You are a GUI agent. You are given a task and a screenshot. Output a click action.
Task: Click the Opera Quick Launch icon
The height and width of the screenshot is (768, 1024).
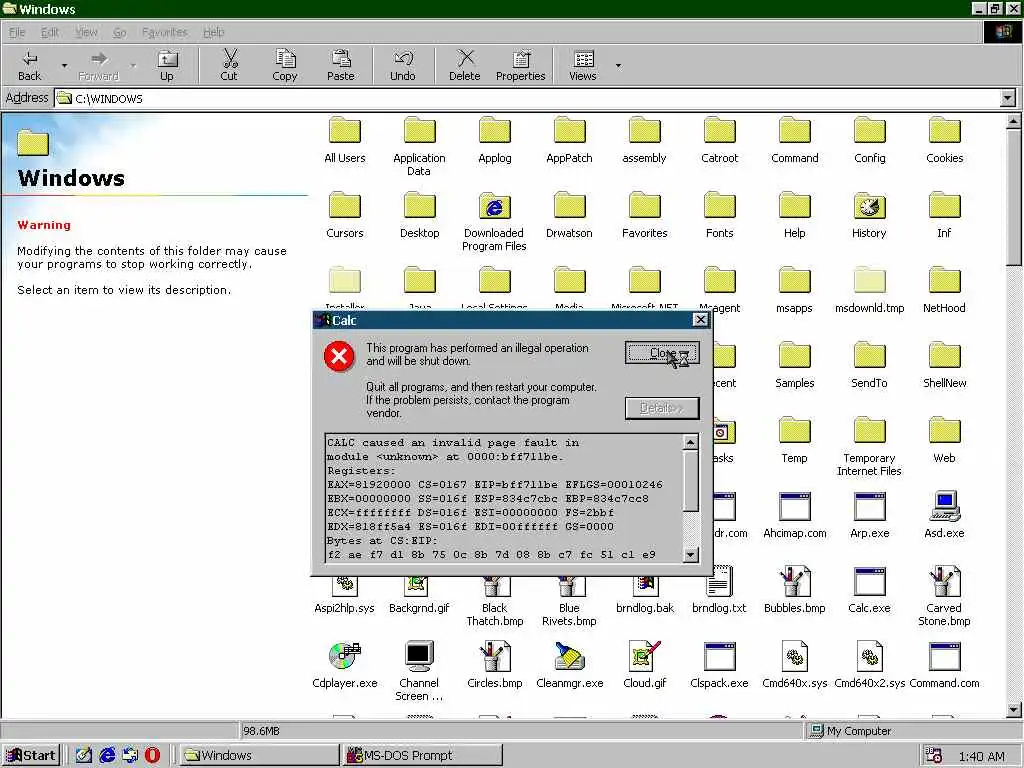pos(152,756)
